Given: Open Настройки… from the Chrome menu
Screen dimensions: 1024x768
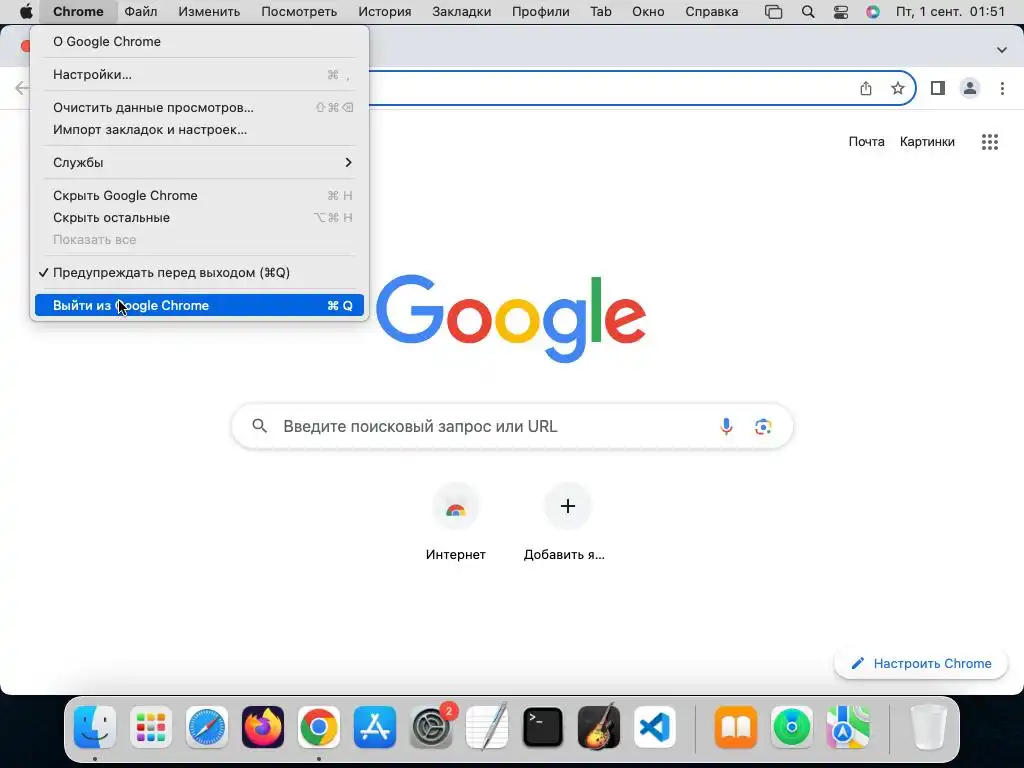Looking at the screenshot, I should tap(199, 74).
